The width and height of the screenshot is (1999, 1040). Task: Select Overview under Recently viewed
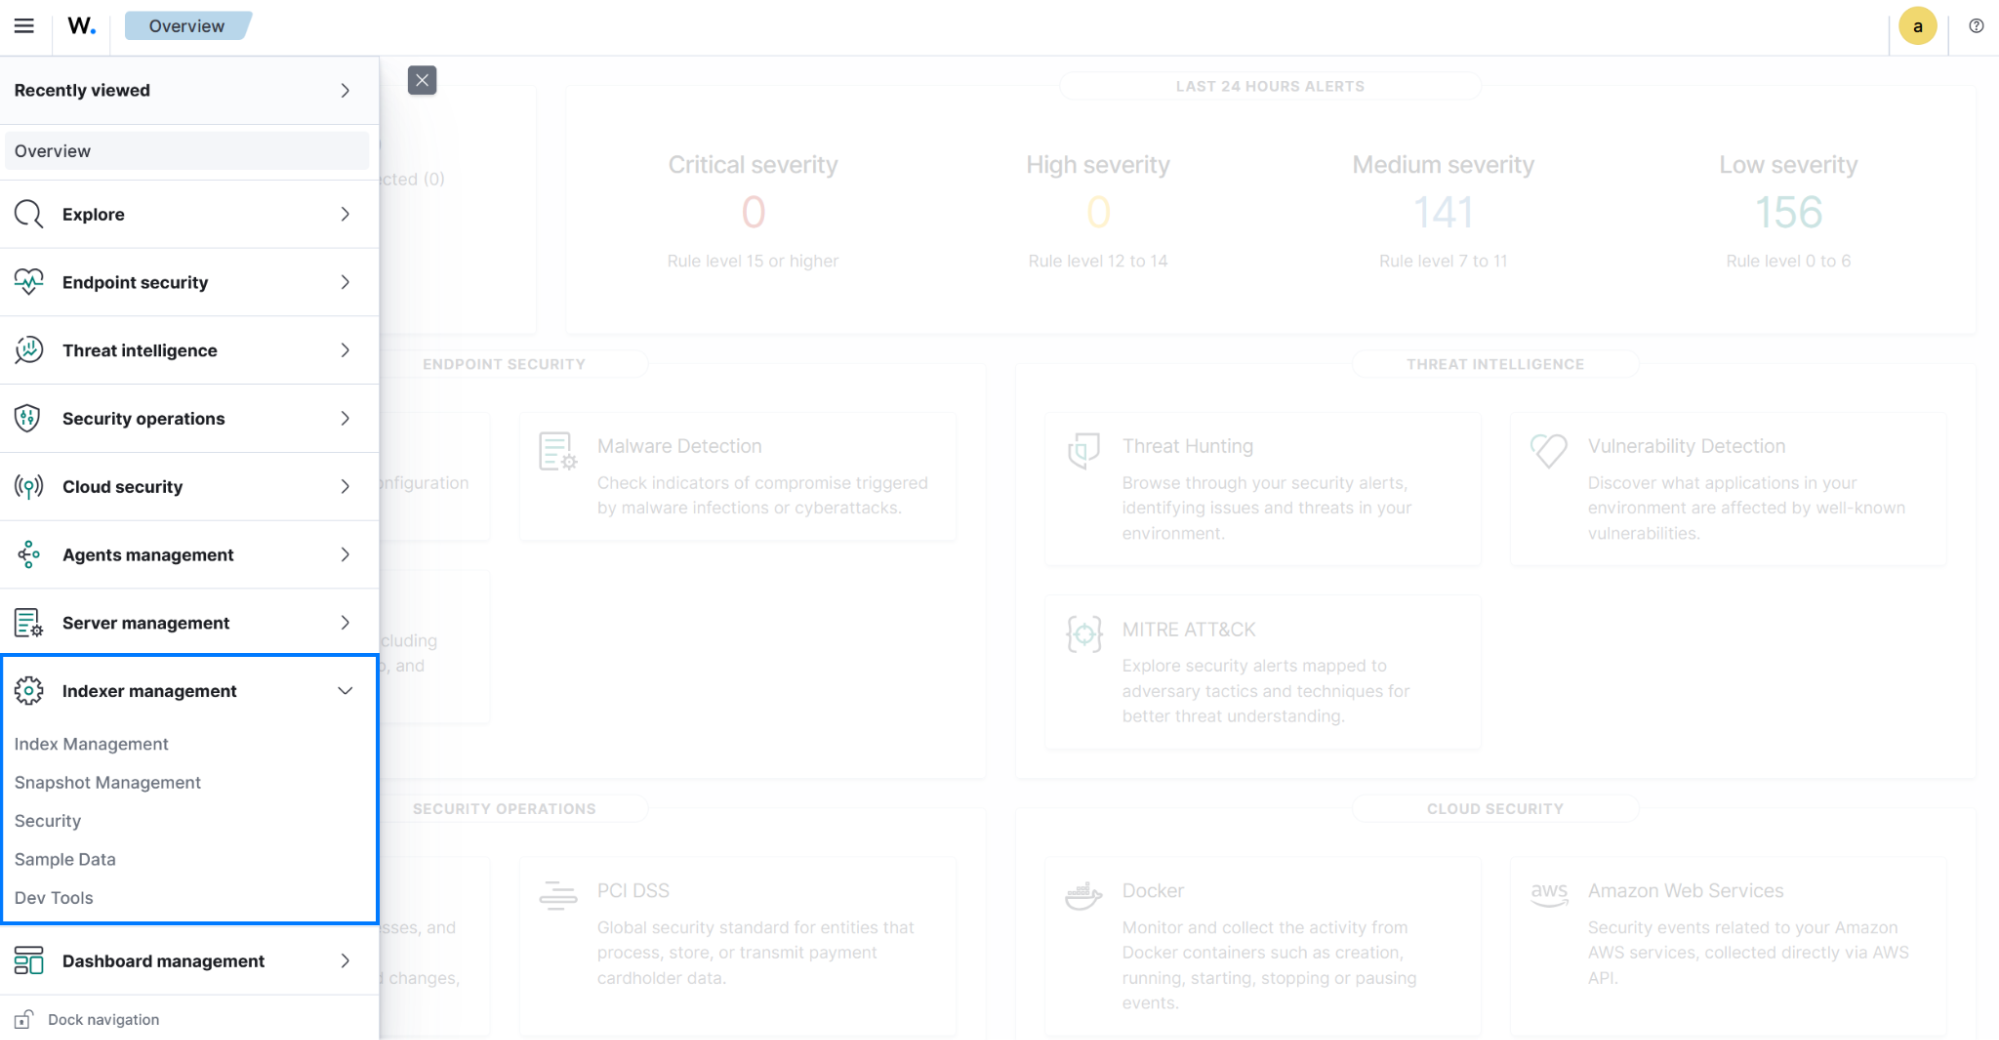(x=52, y=150)
